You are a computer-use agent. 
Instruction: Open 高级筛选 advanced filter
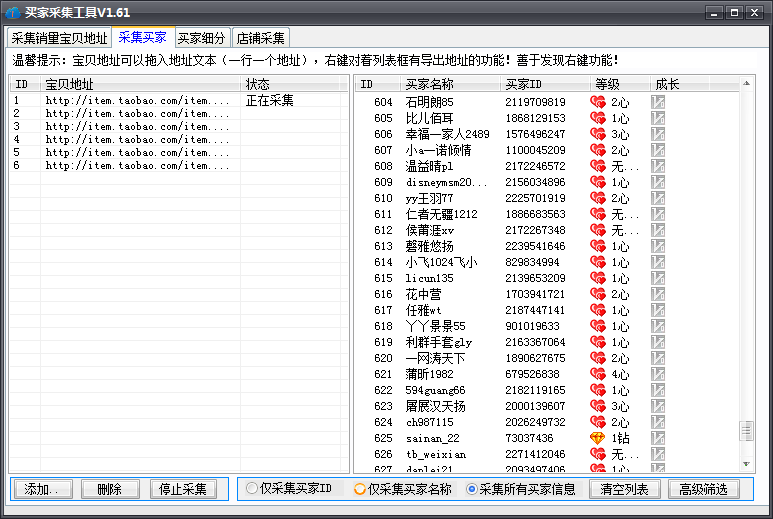(704, 489)
